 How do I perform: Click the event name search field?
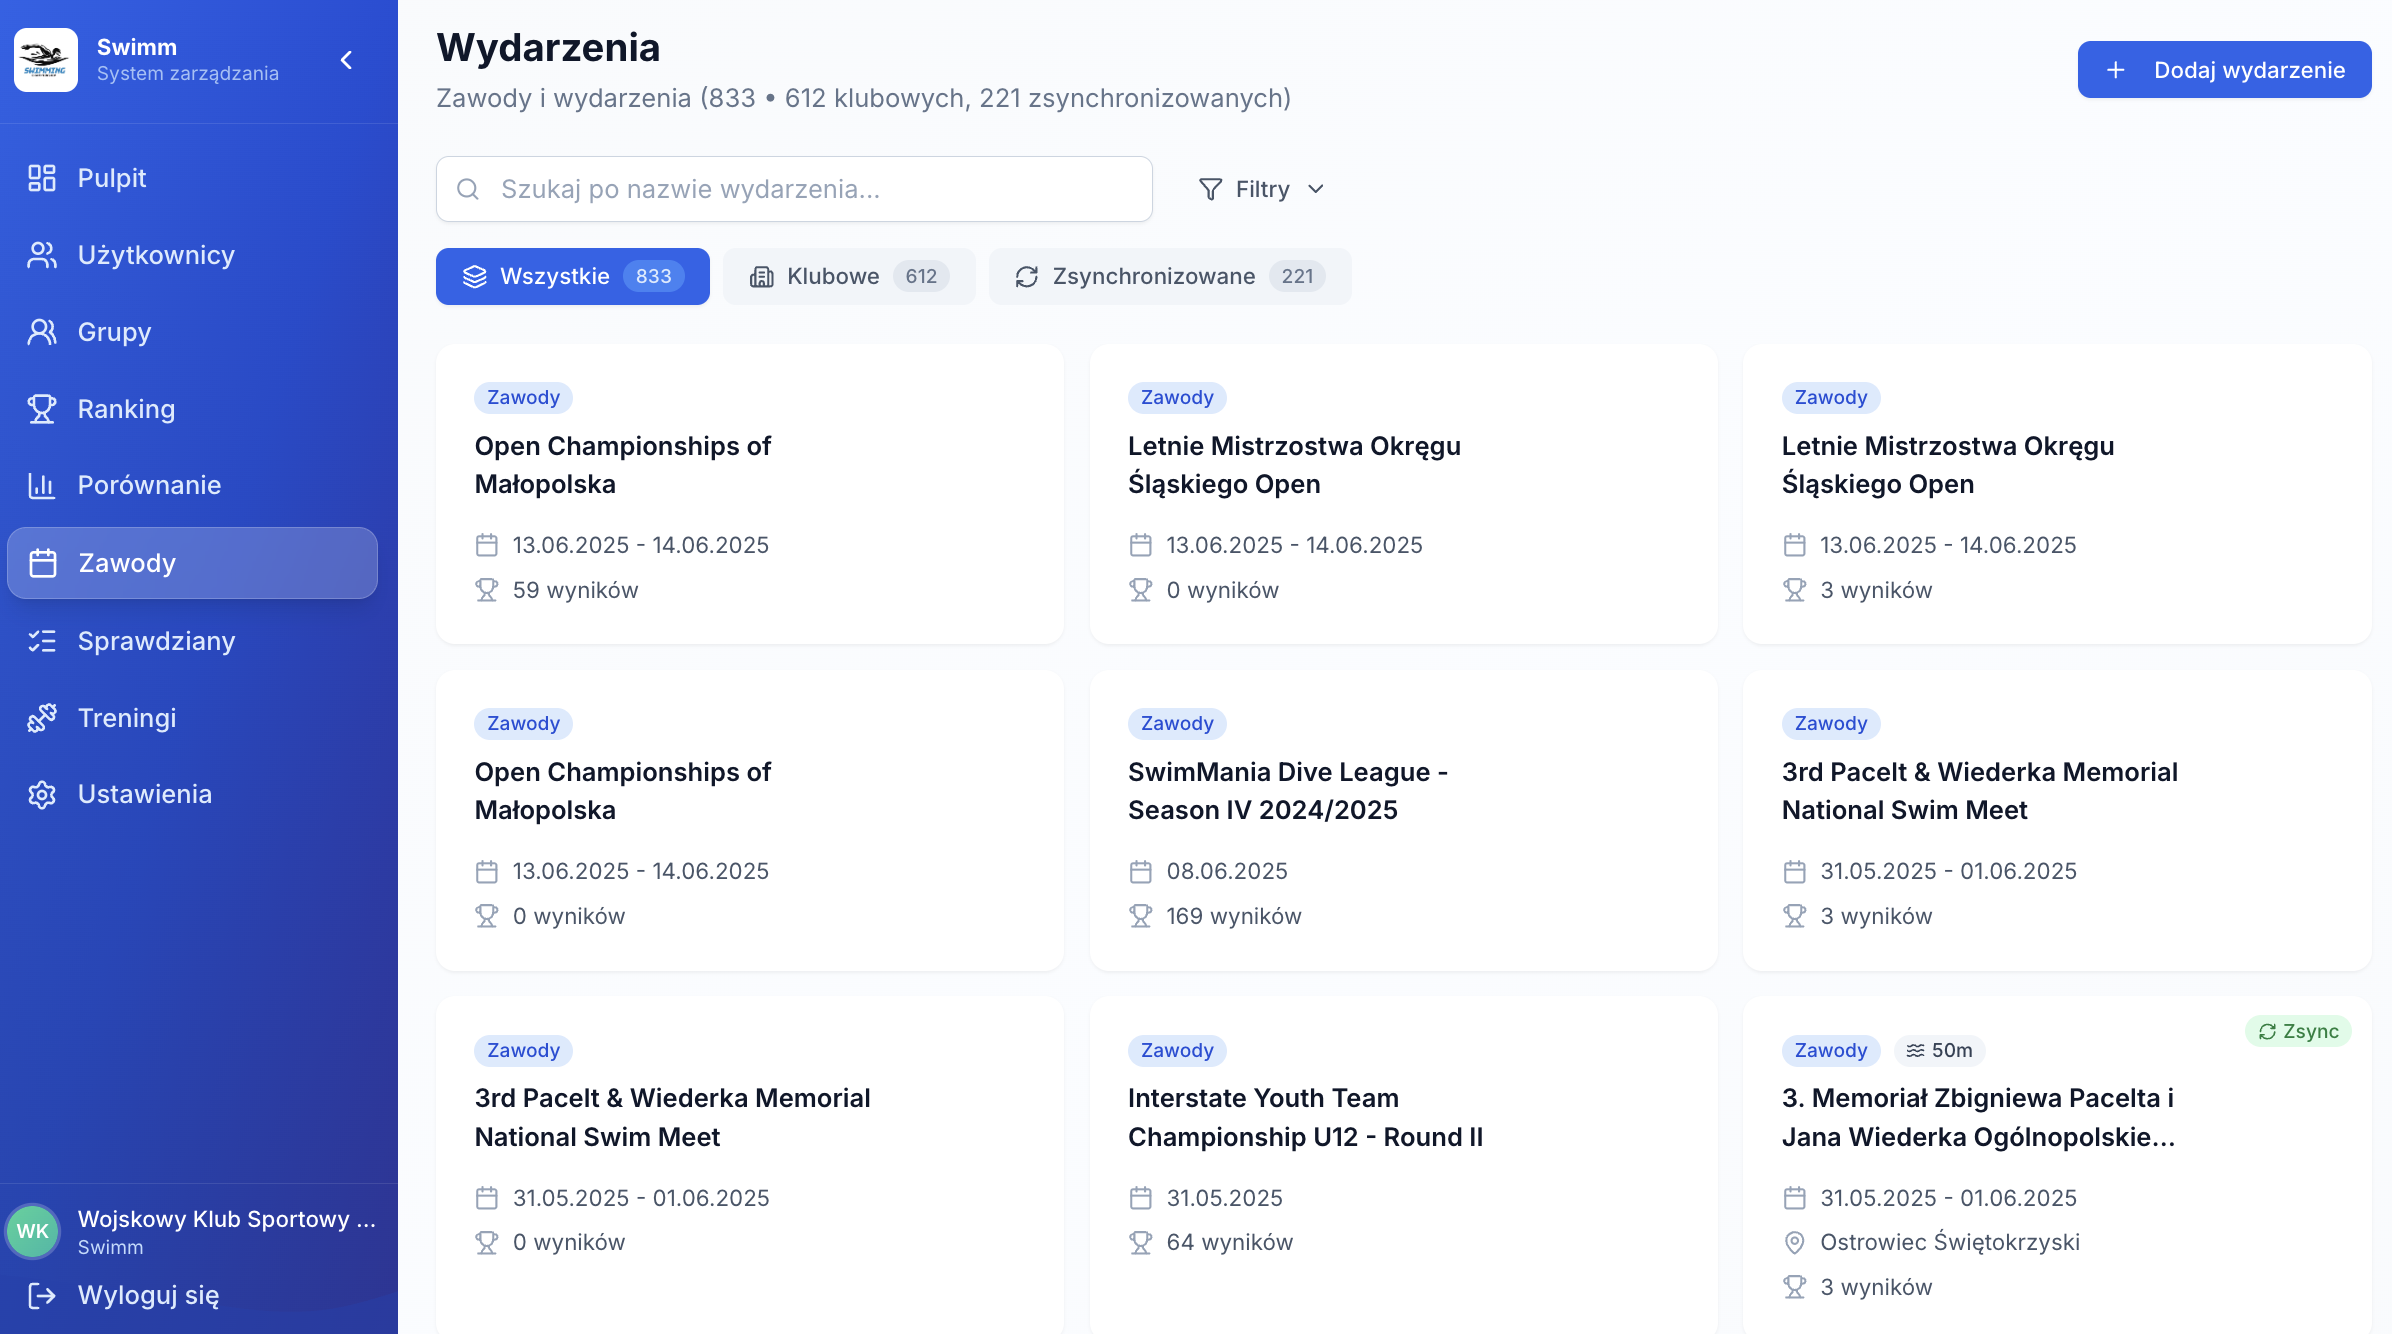[793, 188]
